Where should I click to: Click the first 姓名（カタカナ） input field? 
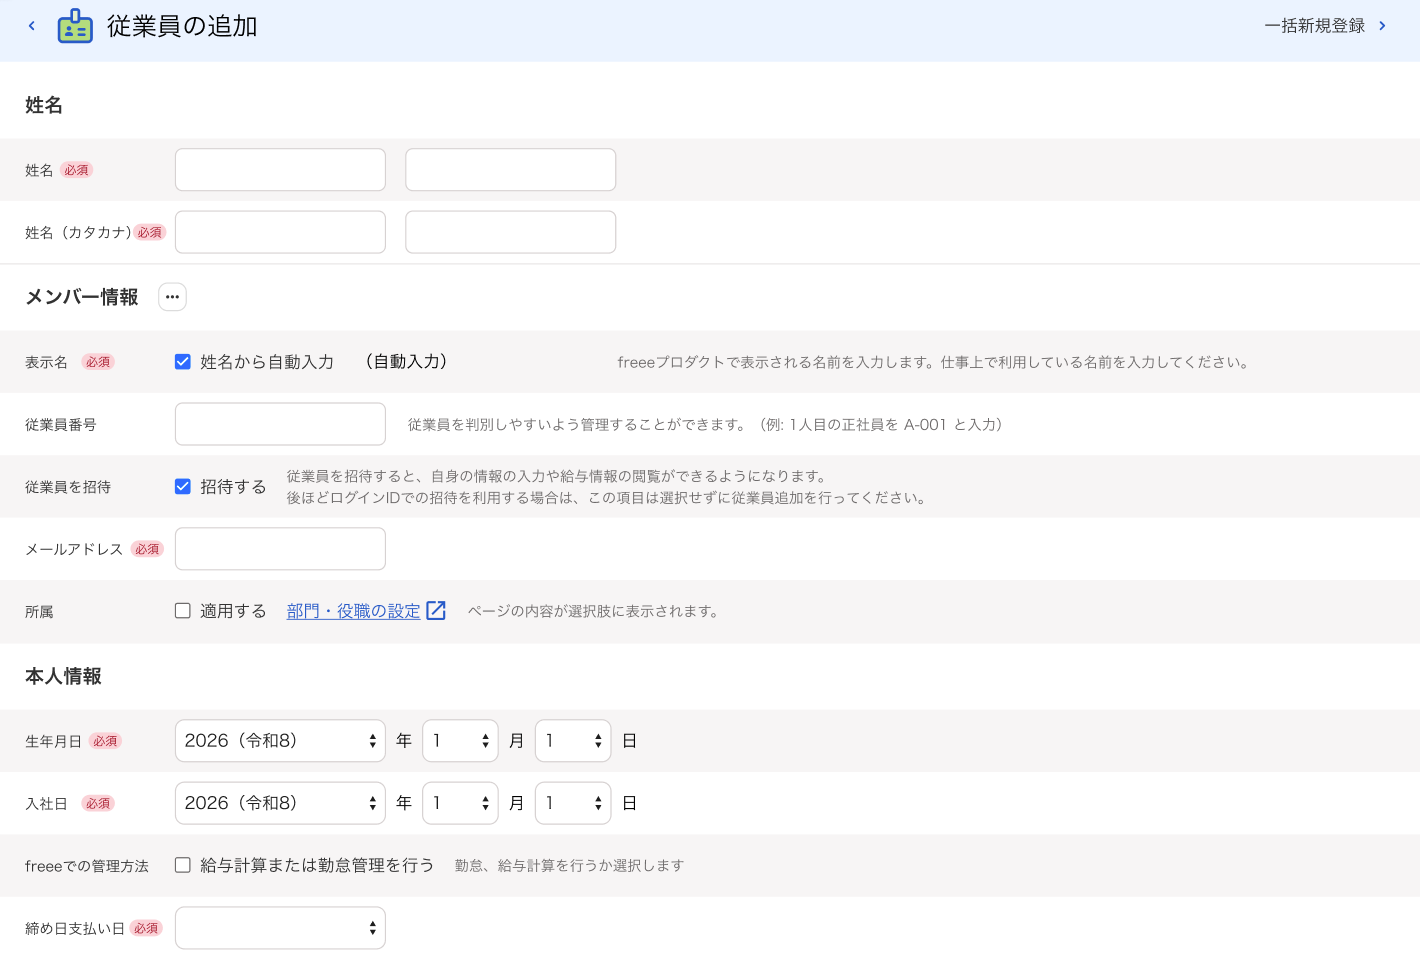point(280,232)
